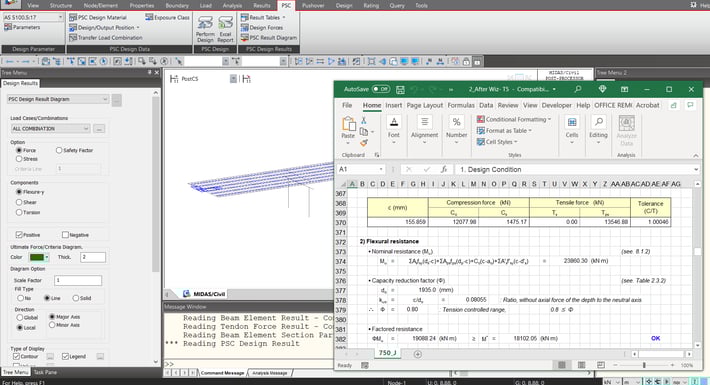Click the Excel zoom slider handle

tap(644, 365)
